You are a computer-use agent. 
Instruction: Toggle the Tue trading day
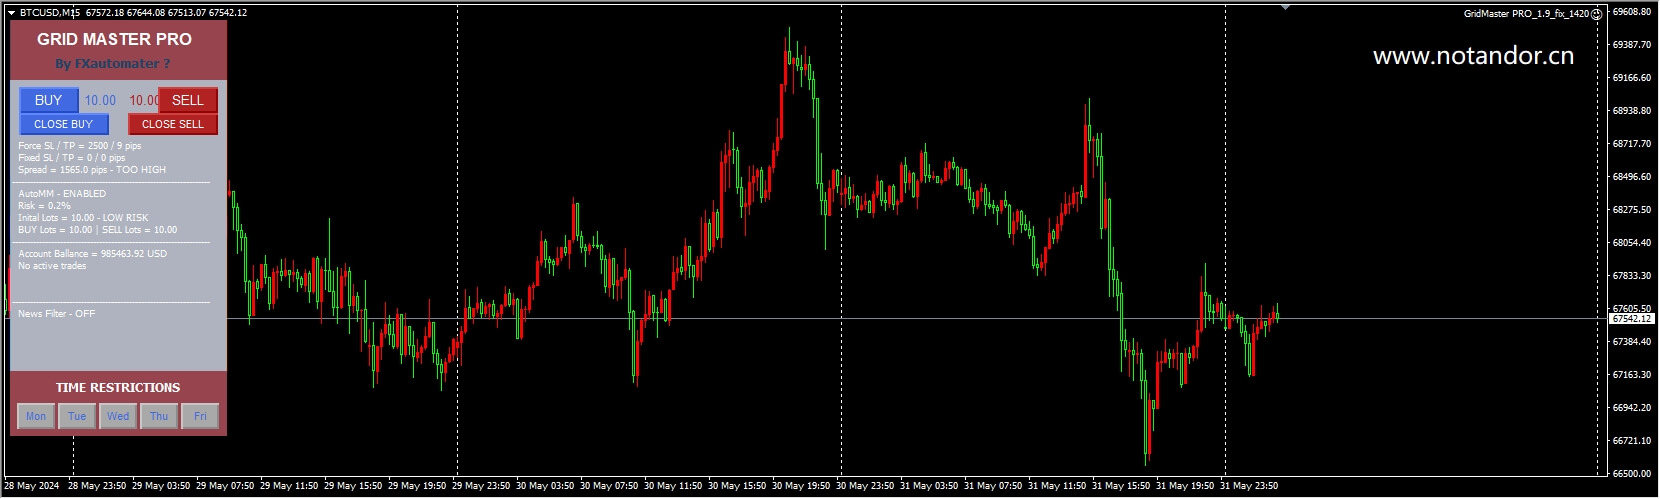[77, 416]
